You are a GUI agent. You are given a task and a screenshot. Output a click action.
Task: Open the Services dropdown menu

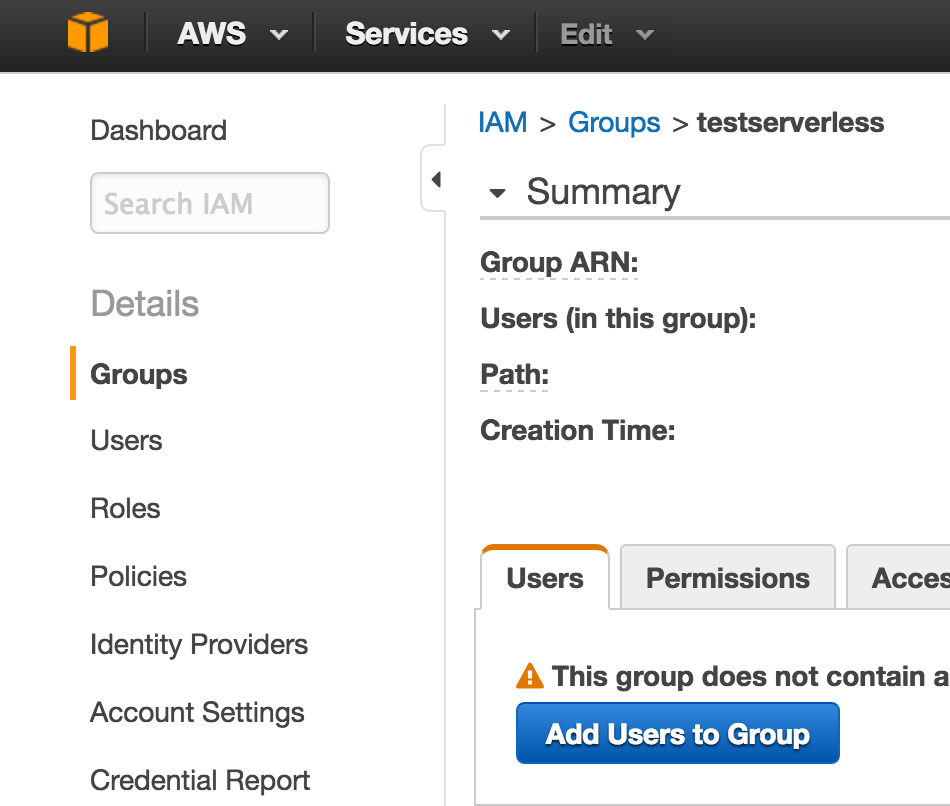426,34
